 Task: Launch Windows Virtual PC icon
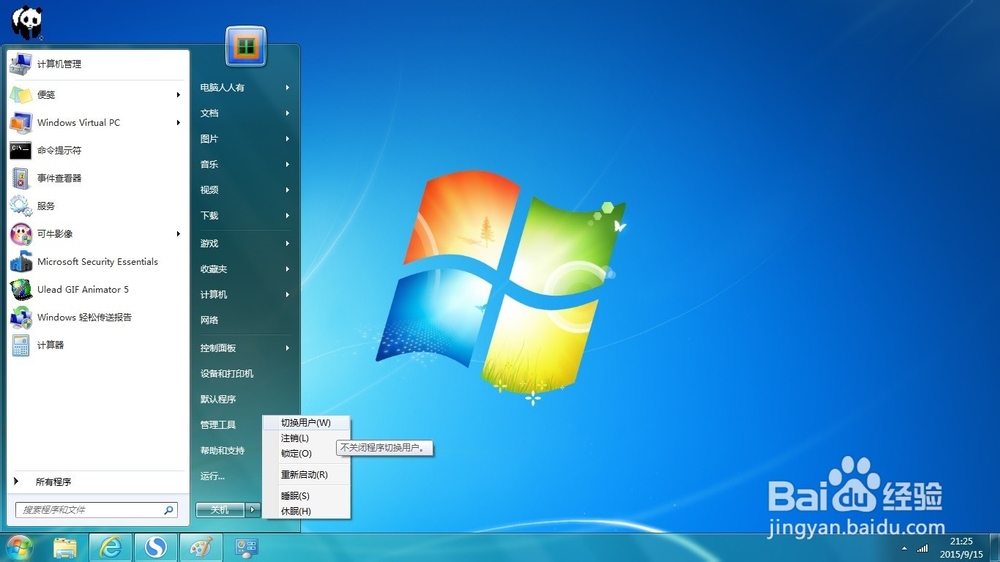pos(20,122)
